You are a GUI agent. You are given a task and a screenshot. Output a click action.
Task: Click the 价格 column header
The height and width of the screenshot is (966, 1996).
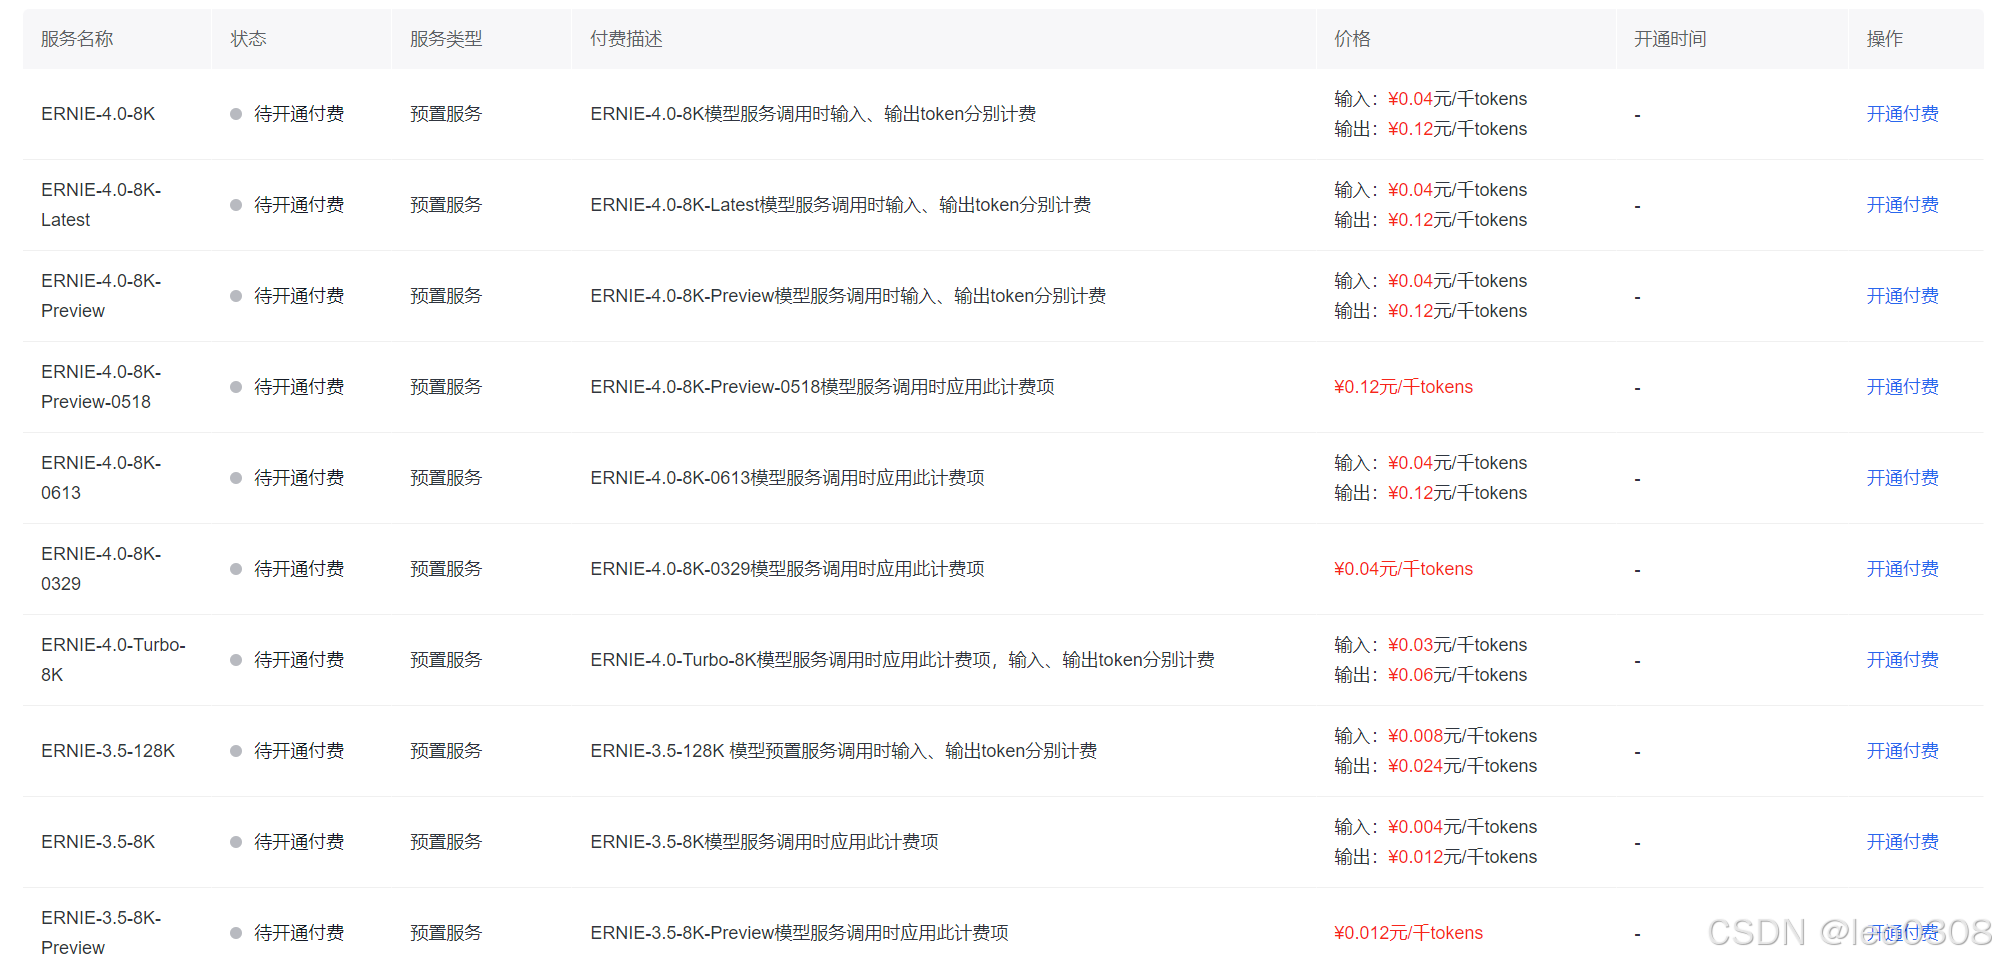click(1352, 39)
